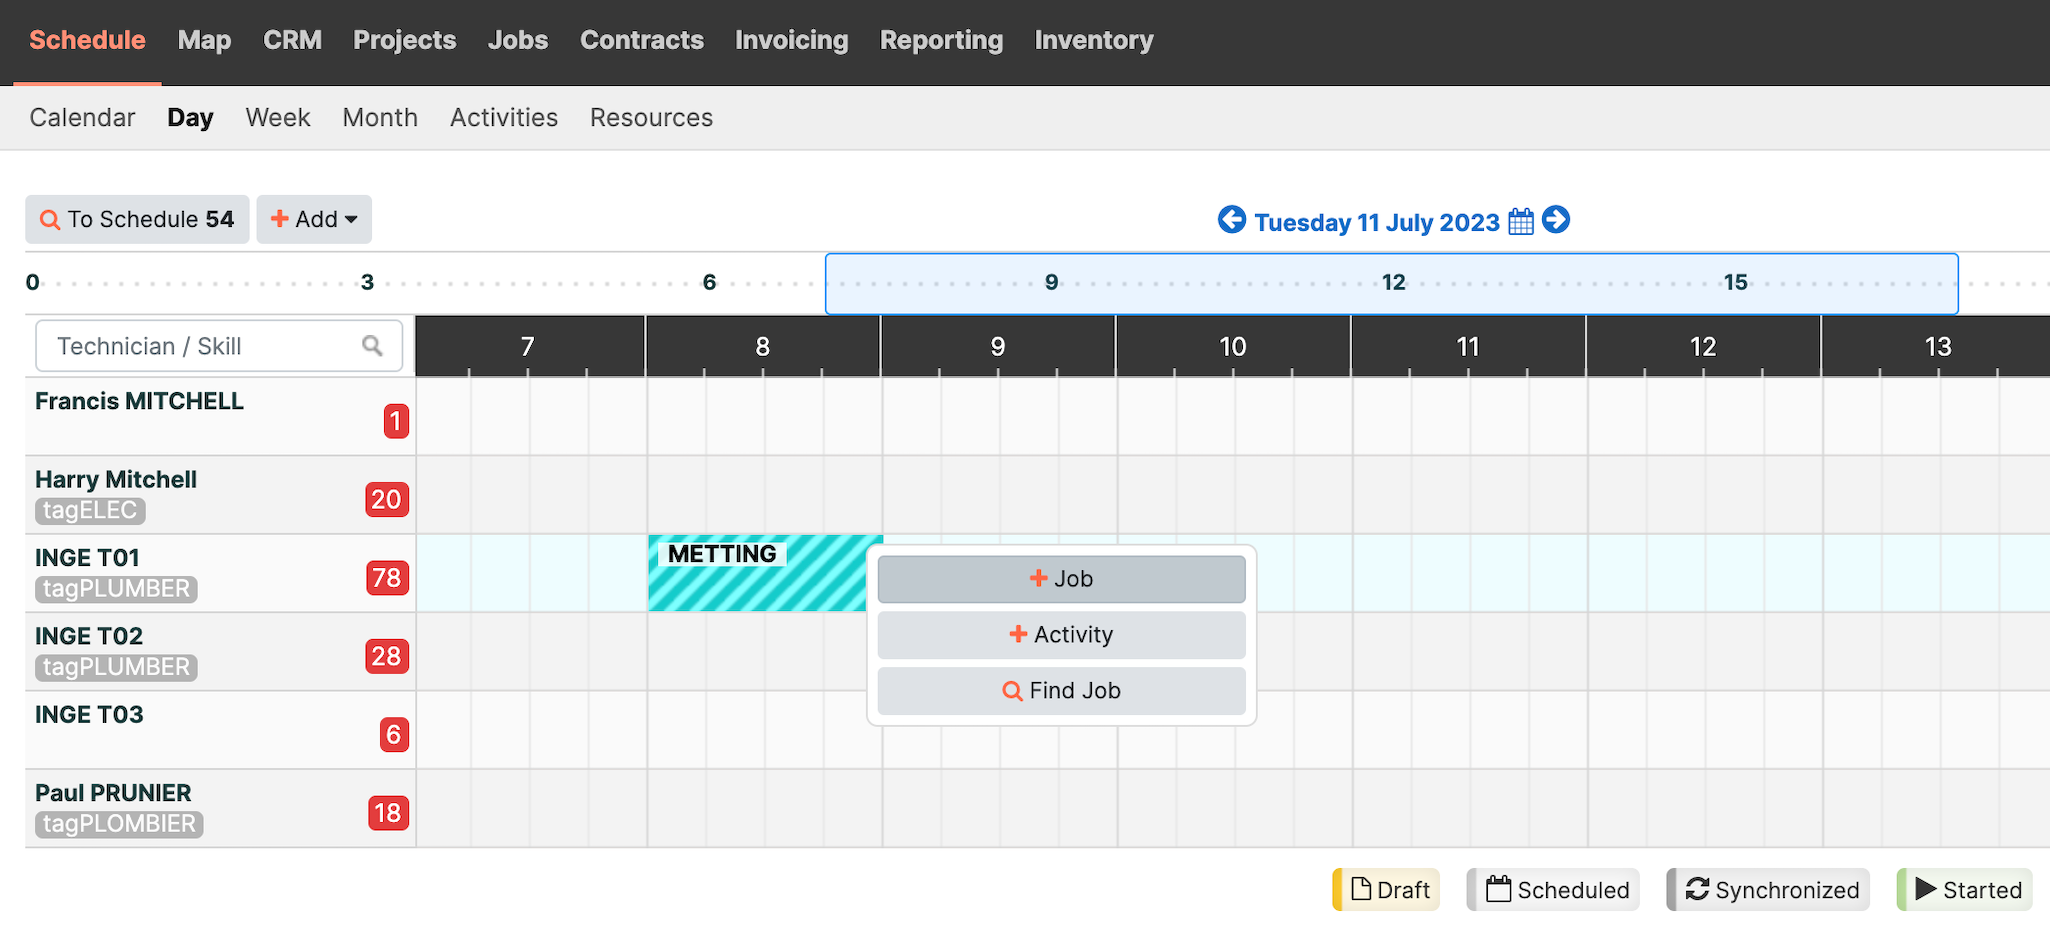2050x932 pixels.
Task: Go to previous day arrow icon
Action: tap(1232, 220)
